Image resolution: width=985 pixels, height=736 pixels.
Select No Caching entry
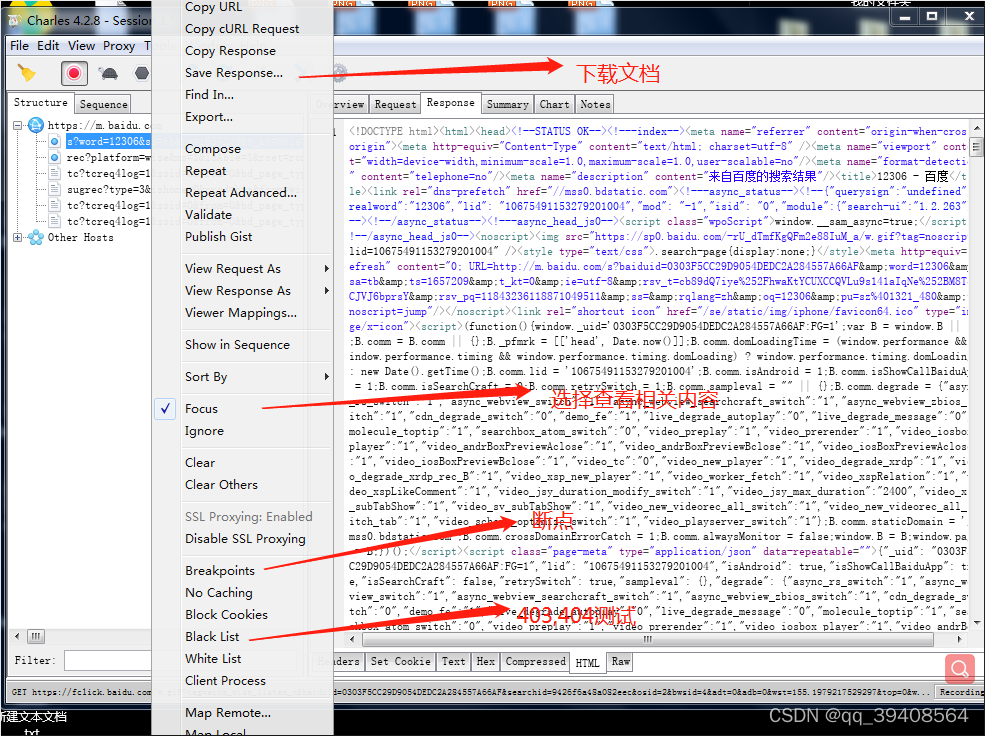(x=219, y=593)
